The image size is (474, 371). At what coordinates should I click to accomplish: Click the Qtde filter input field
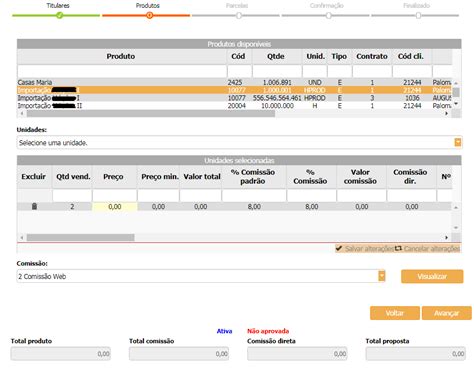click(x=277, y=71)
